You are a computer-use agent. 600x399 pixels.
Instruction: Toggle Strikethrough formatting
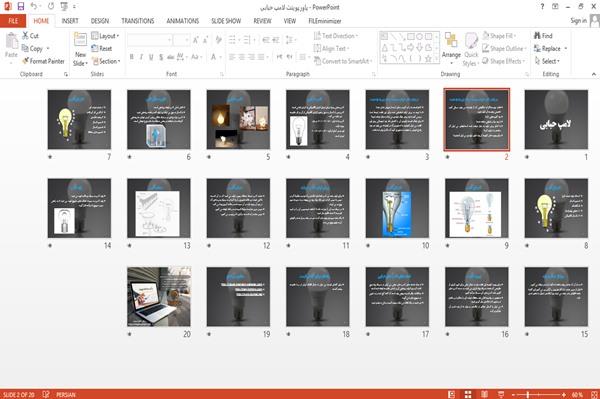pyautogui.click(x=171, y=57)
